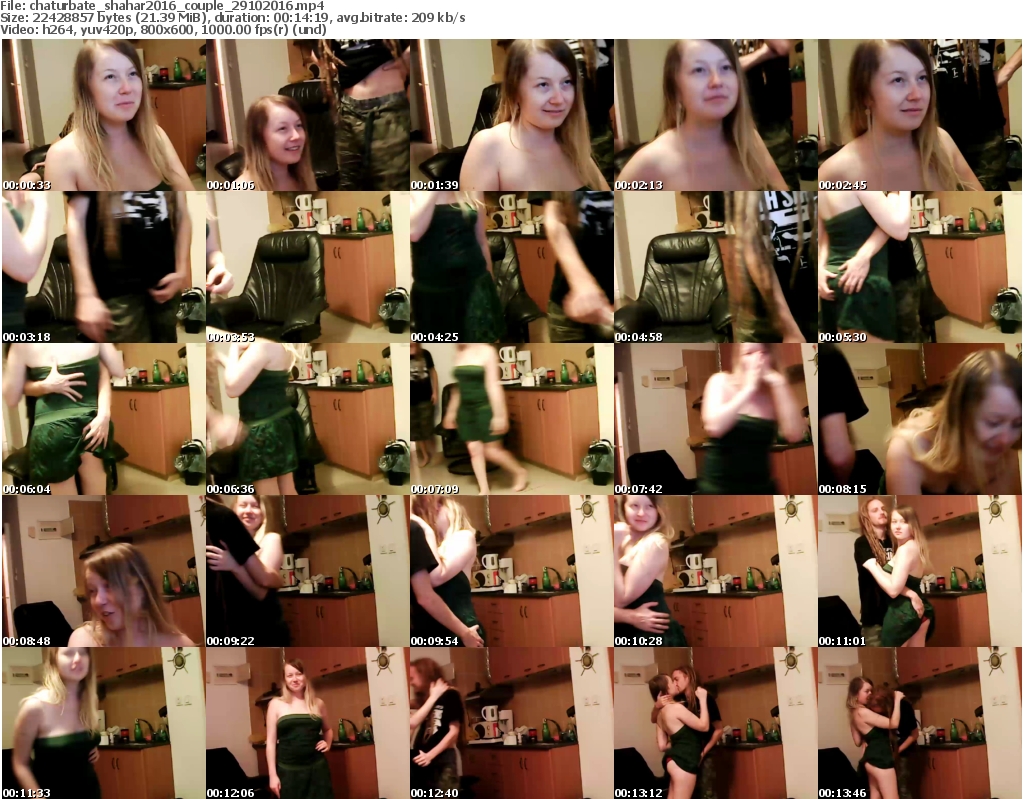The height and width of the screenshot is (799, 1024).
Task: Select the 00:12:40 frame
Action: click(511, 723)
